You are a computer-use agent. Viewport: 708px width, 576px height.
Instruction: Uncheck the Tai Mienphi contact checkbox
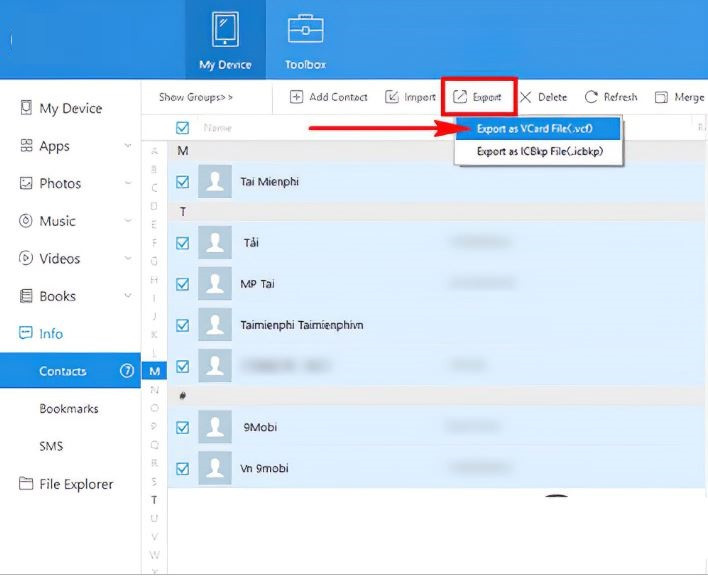click(182, 182)
